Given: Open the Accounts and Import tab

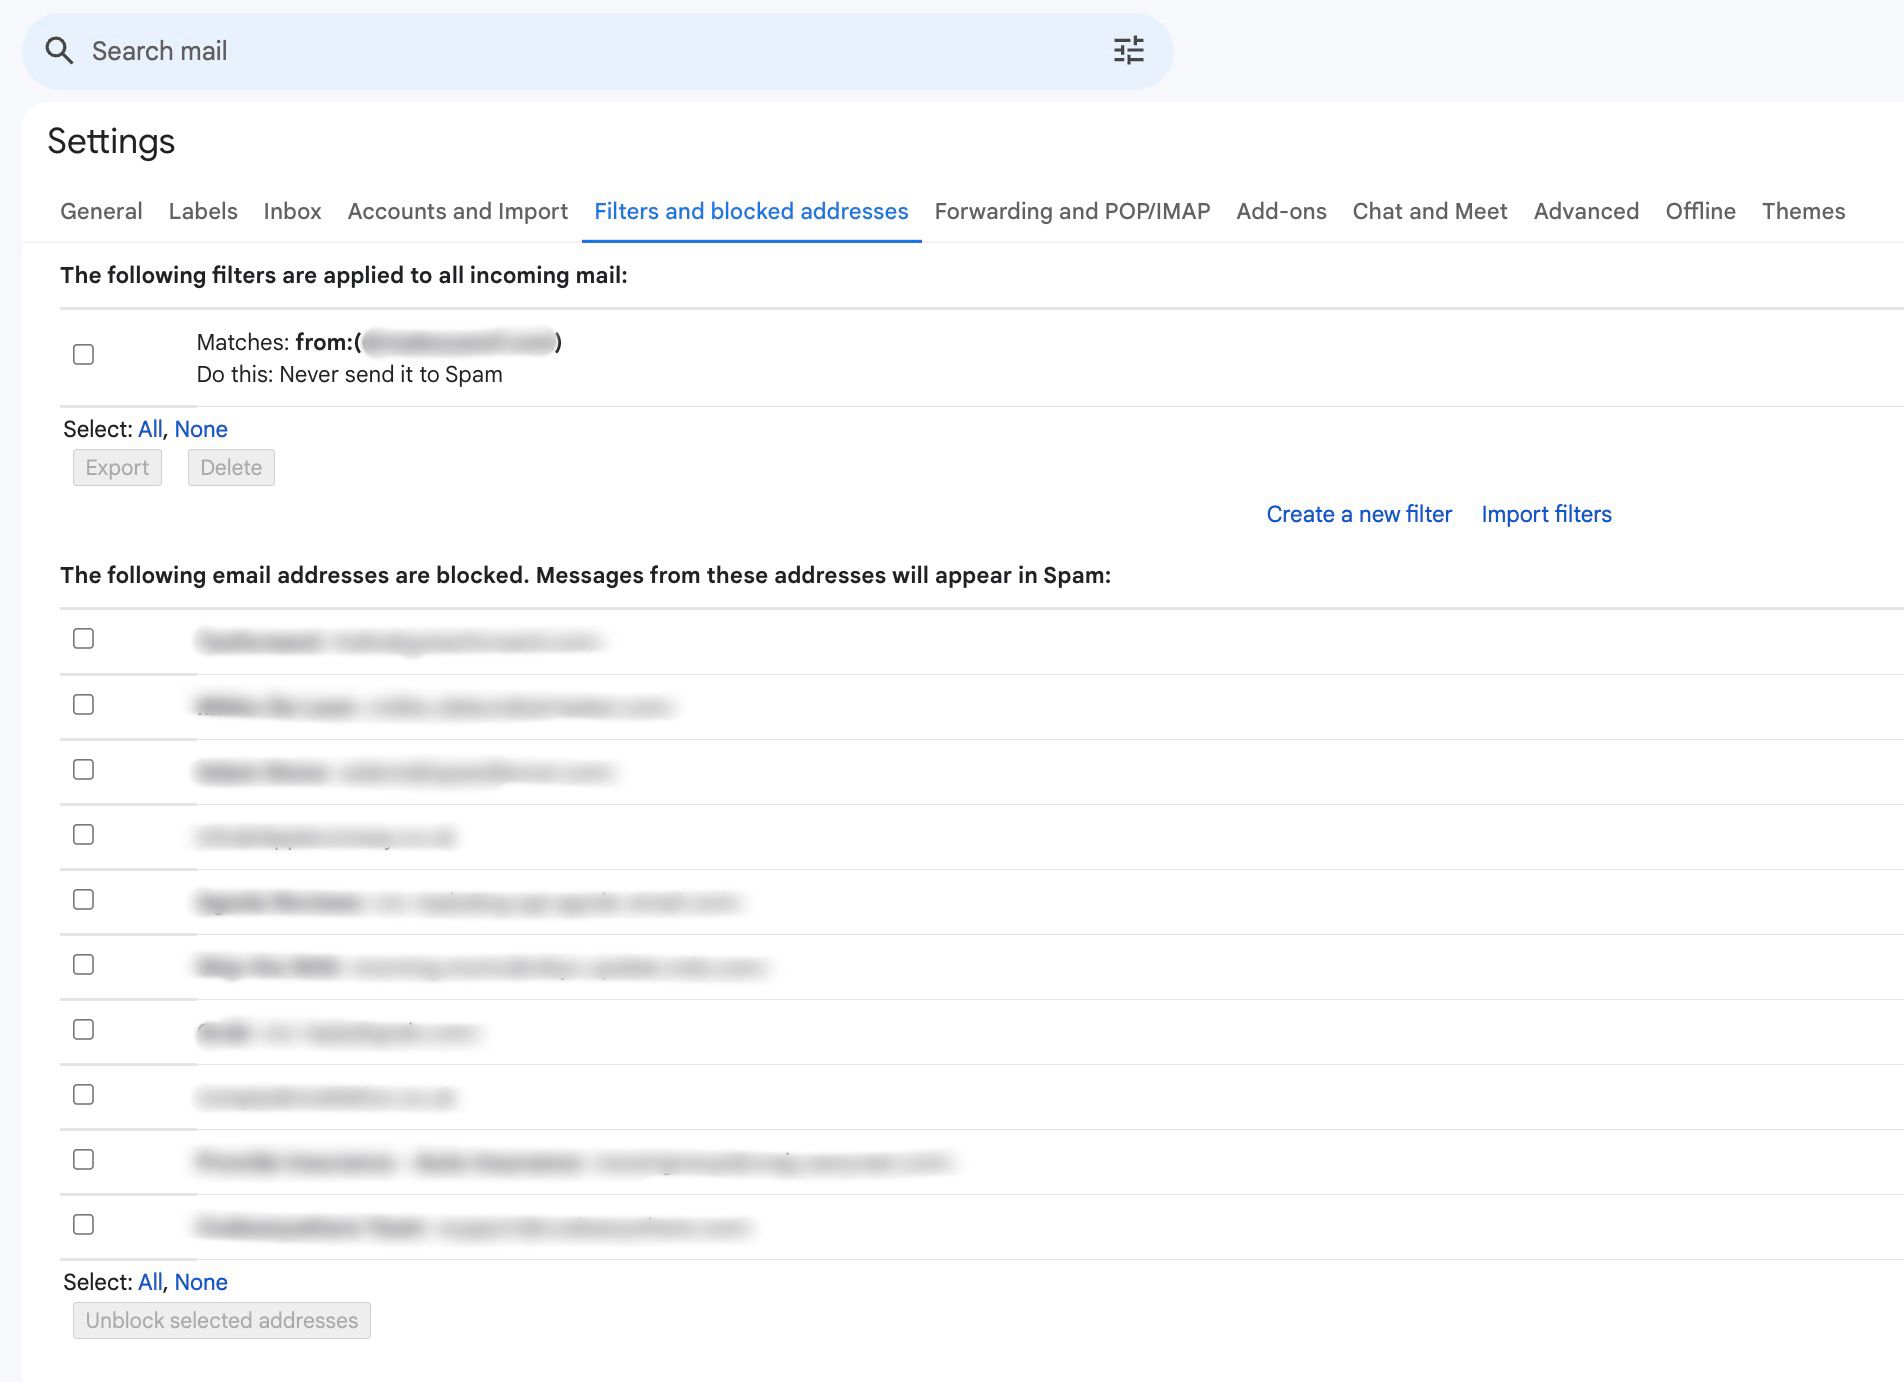Looking at the screenshot, I should [x=457, y=211].
